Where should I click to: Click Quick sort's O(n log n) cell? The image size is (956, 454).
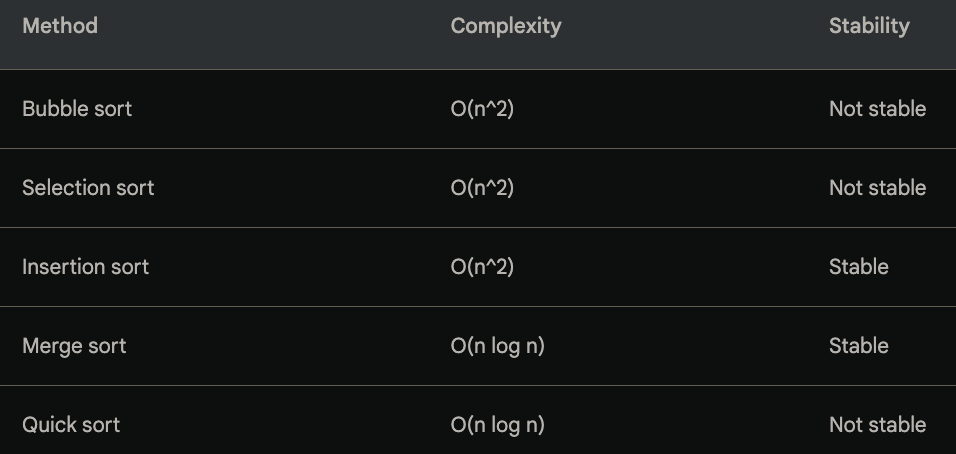point(497,425)
